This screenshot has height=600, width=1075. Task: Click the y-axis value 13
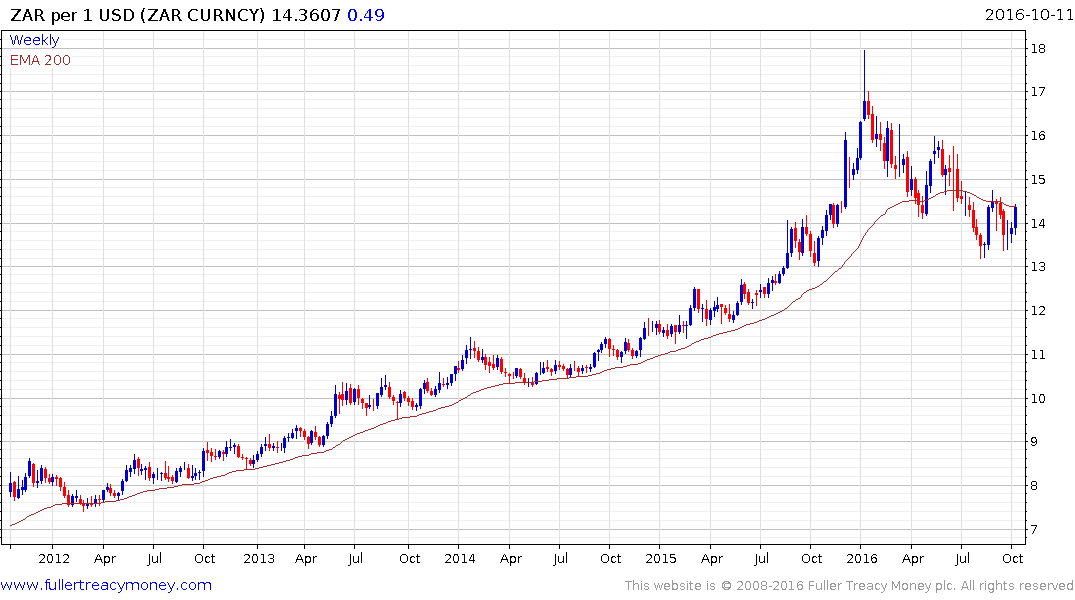[1037, 267]
